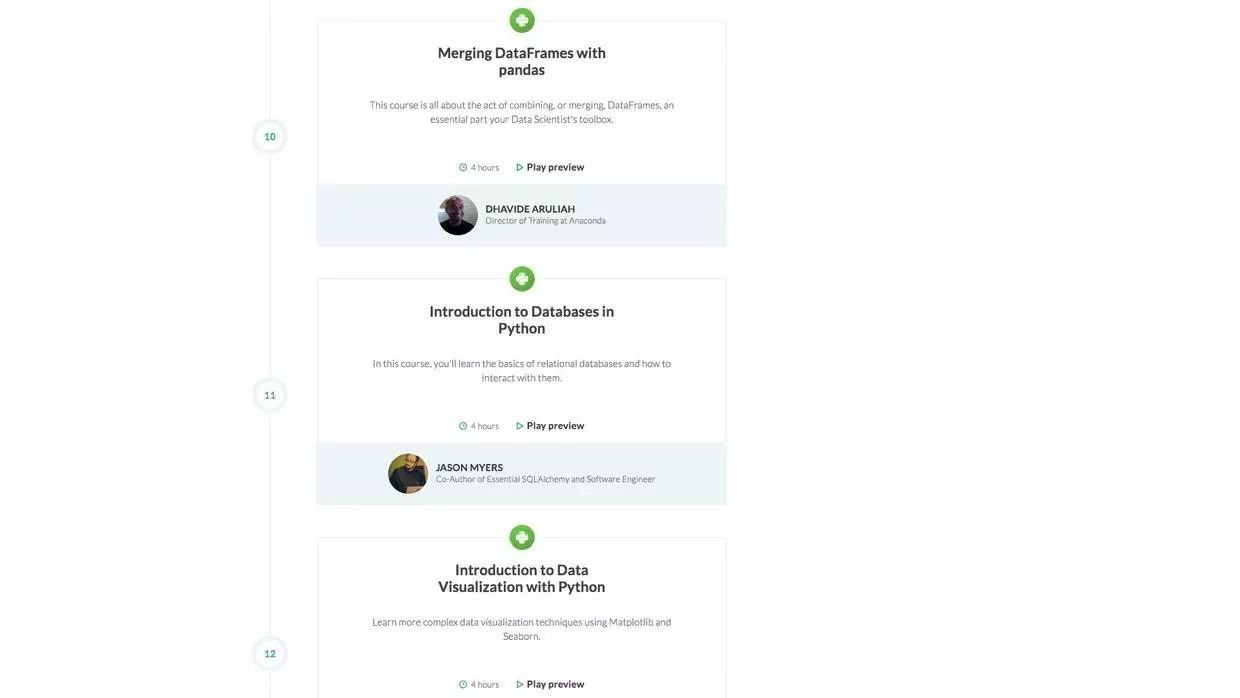Click the green Python icon above Data Visualization
1240x698 pixels.
[522, 538]
